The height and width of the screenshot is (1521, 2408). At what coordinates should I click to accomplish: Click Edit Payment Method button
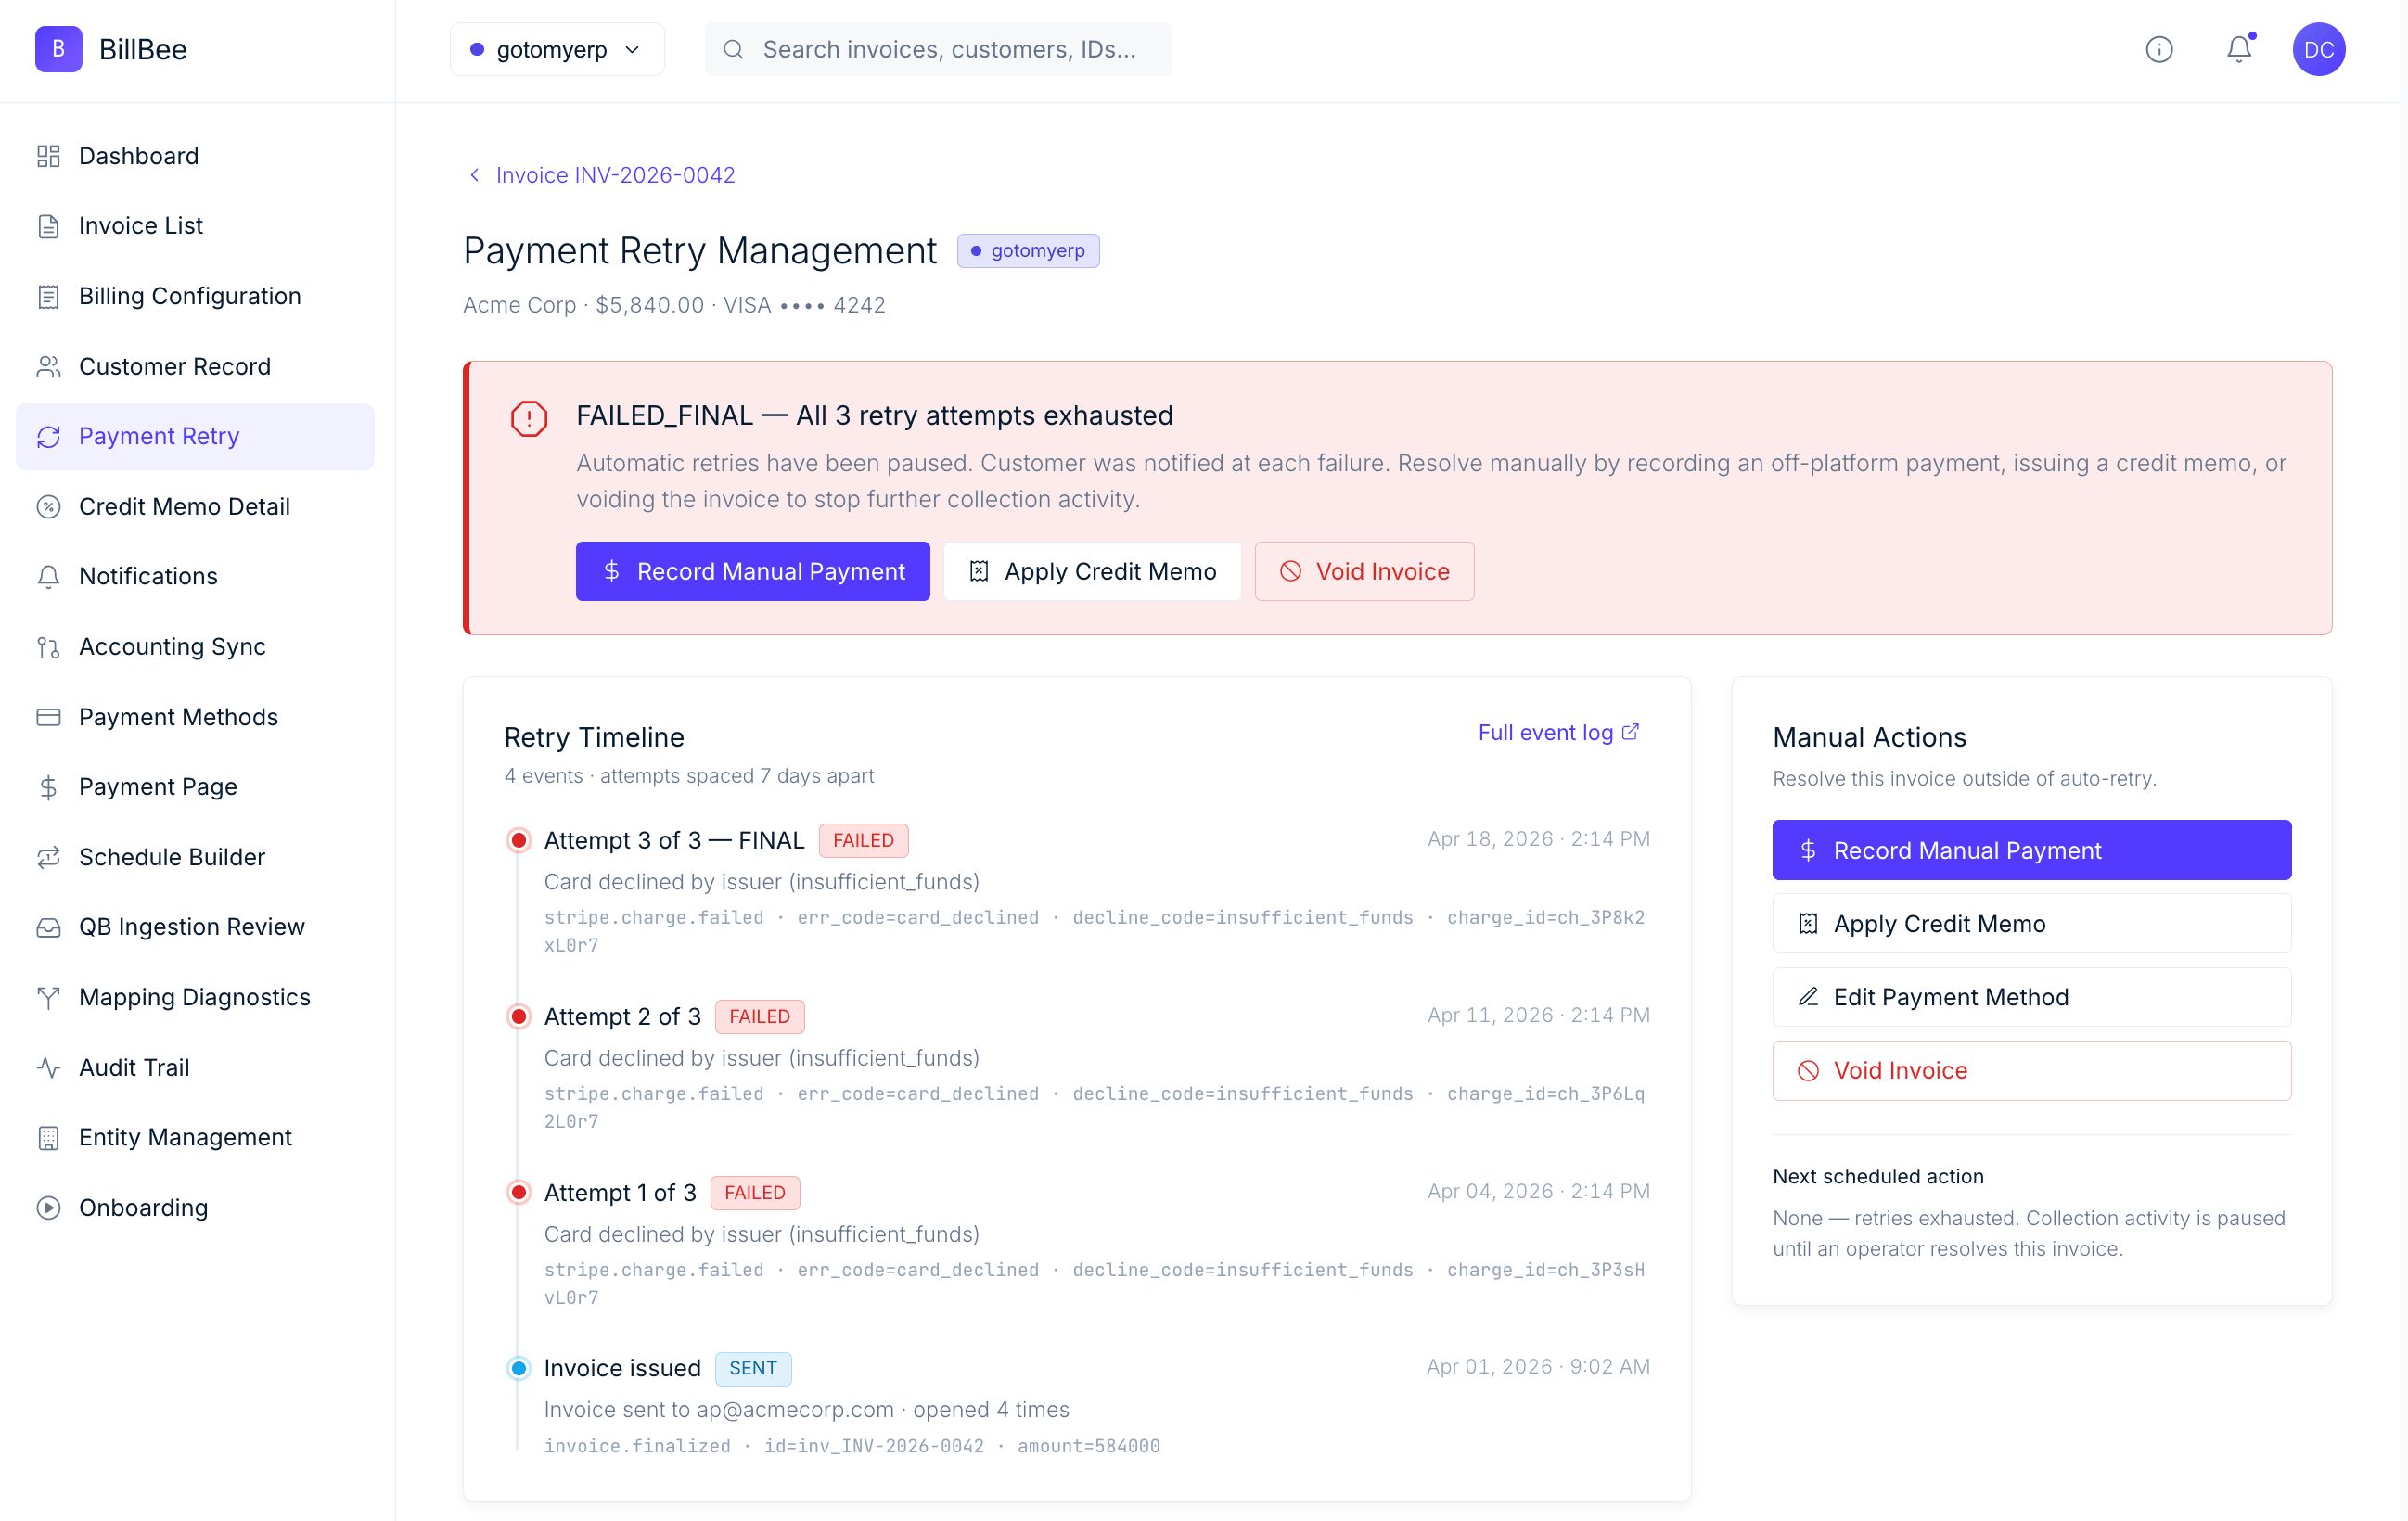coord(2031,997)
